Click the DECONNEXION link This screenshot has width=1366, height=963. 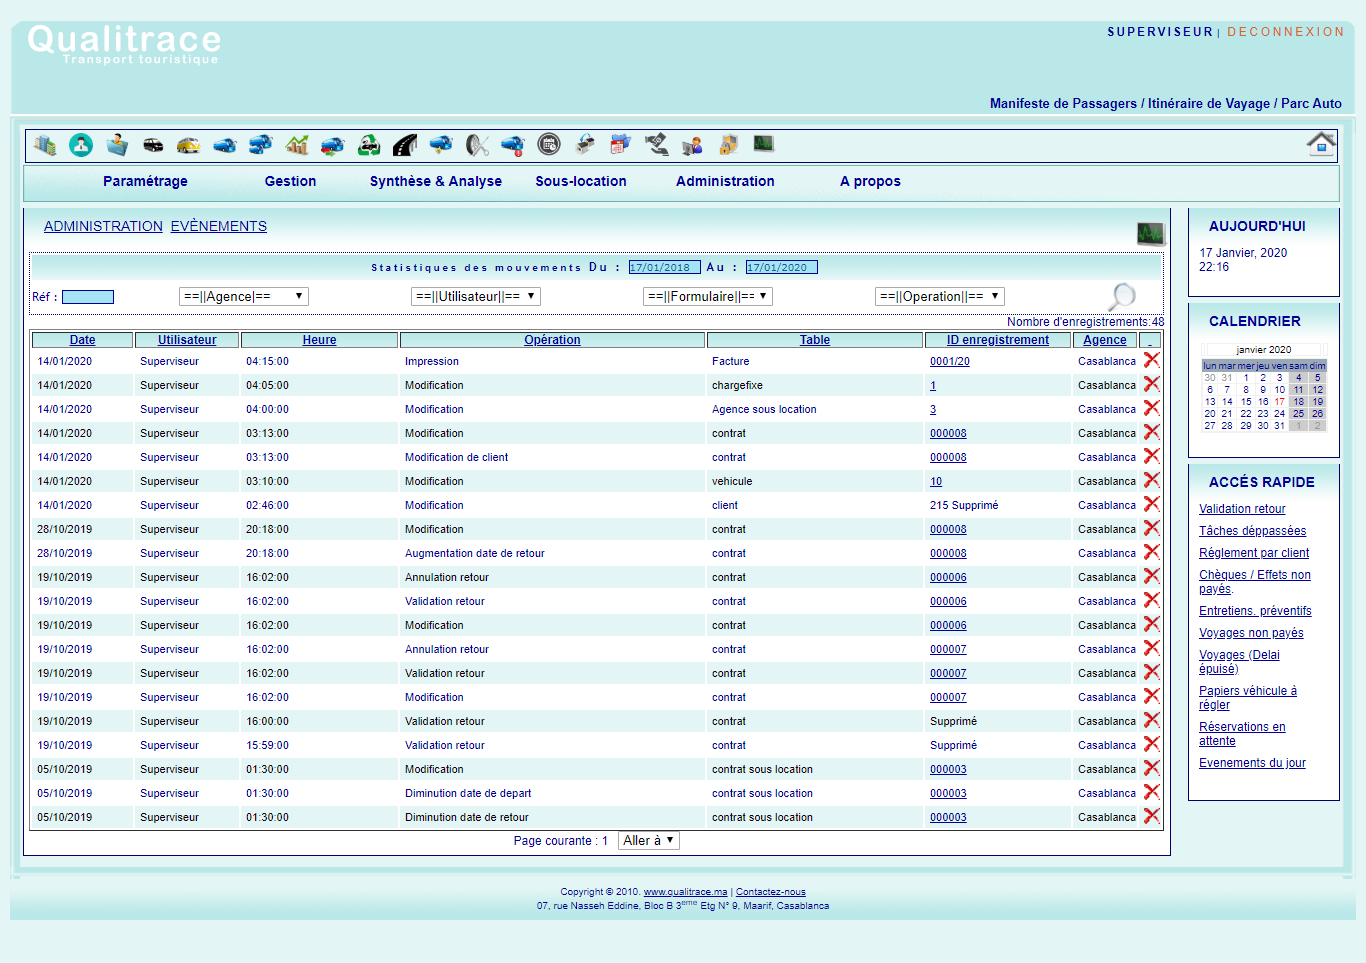[x=1285, y=32]
